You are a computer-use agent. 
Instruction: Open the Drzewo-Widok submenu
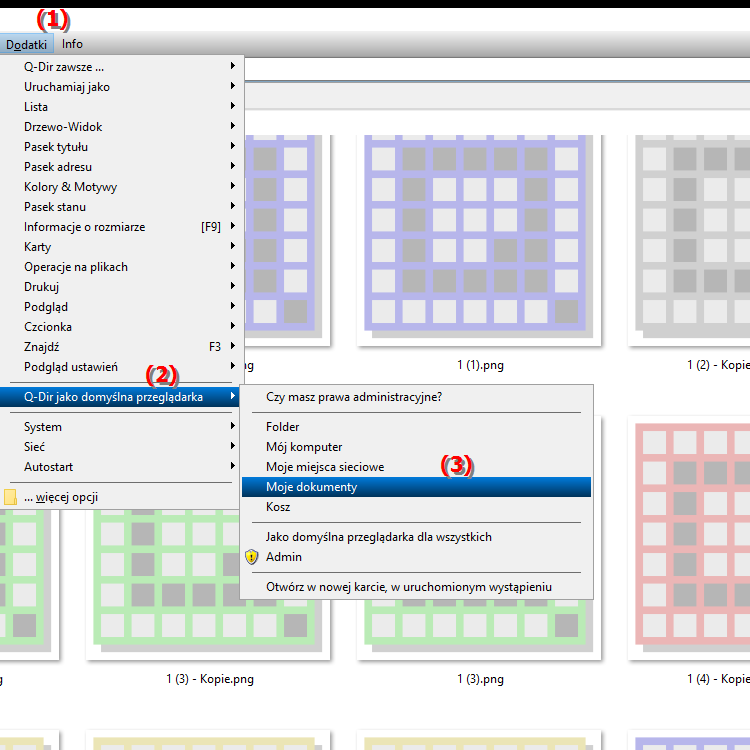click(121, 127)
